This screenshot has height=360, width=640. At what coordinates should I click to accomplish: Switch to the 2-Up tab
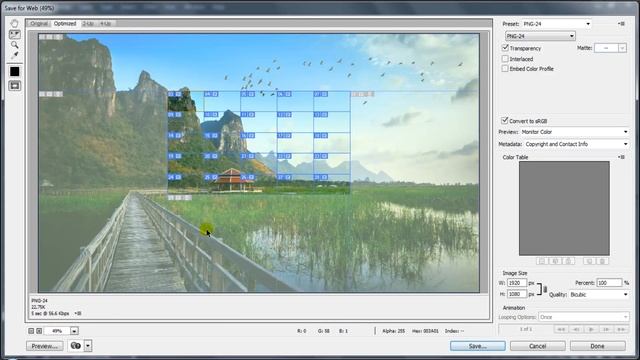[x=88, y=24]
